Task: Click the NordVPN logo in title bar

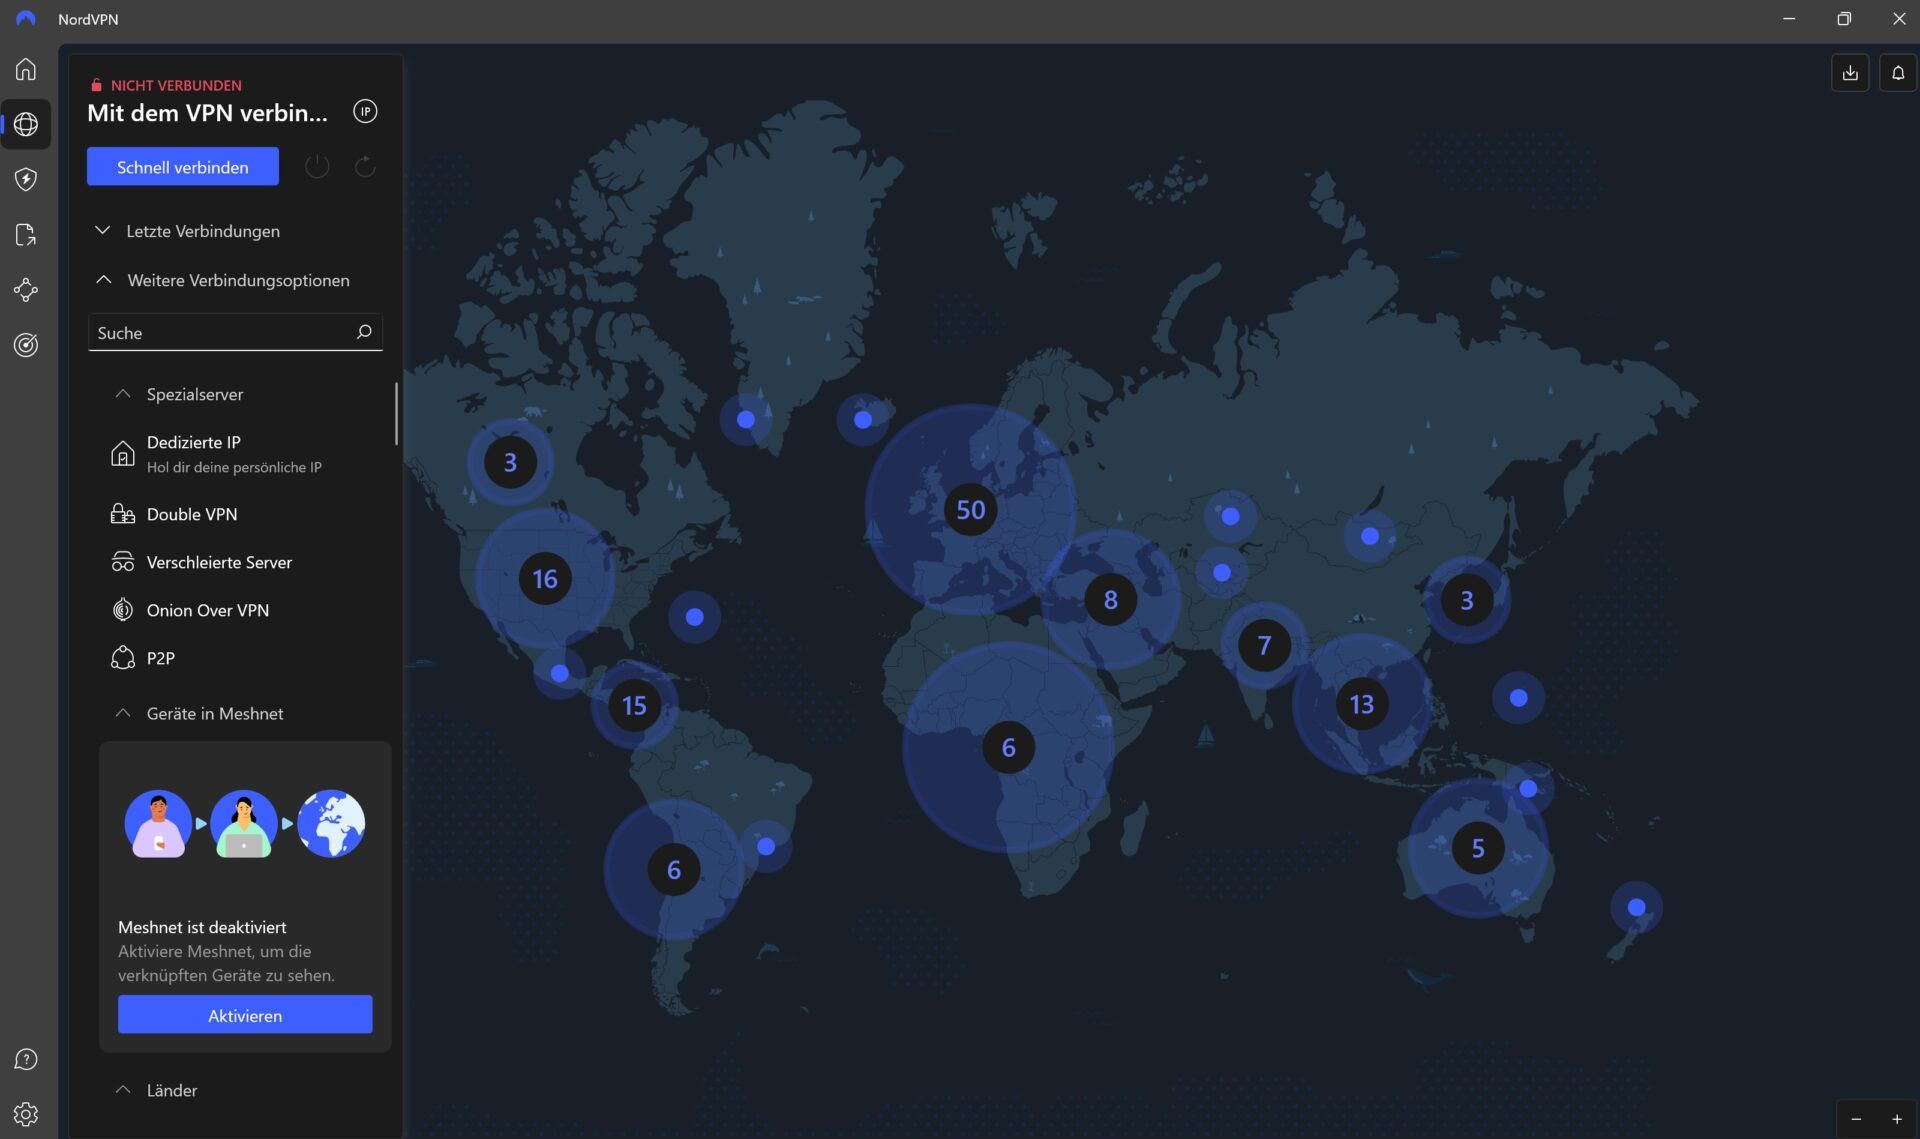Action: click(x=26, y=19)
